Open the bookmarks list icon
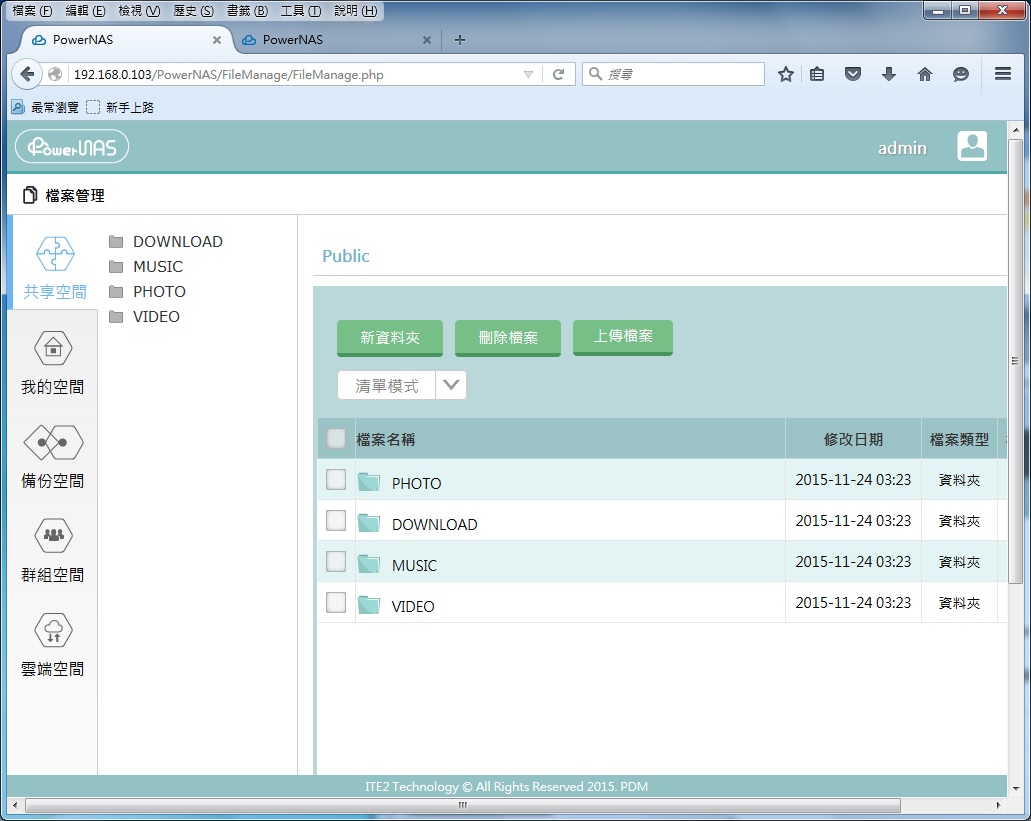The width and height of the screenshot is (1031, 821). (817, 74)
